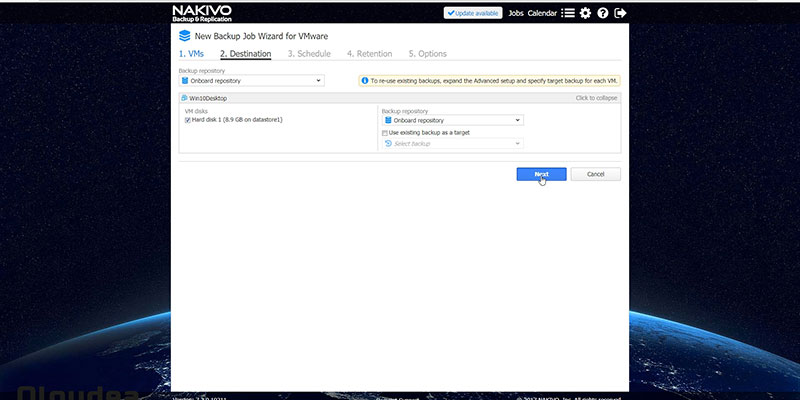Open the help question mark icon

coord(603,13)
